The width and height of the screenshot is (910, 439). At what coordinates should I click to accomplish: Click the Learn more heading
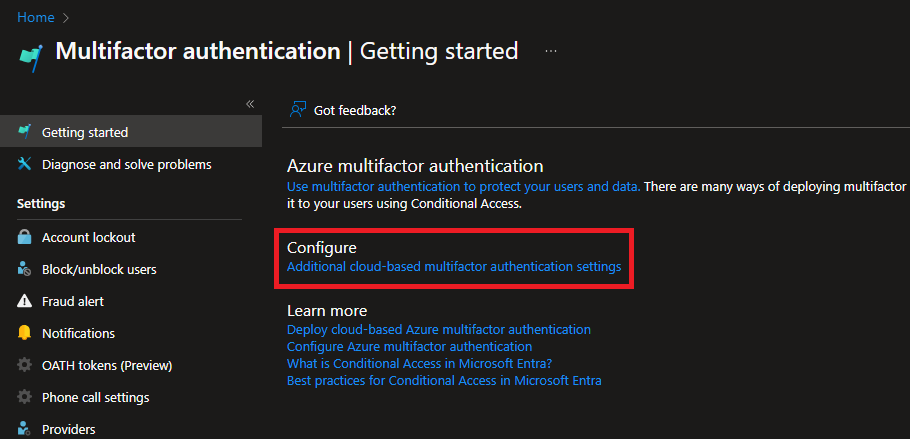(x=327, y=311)
